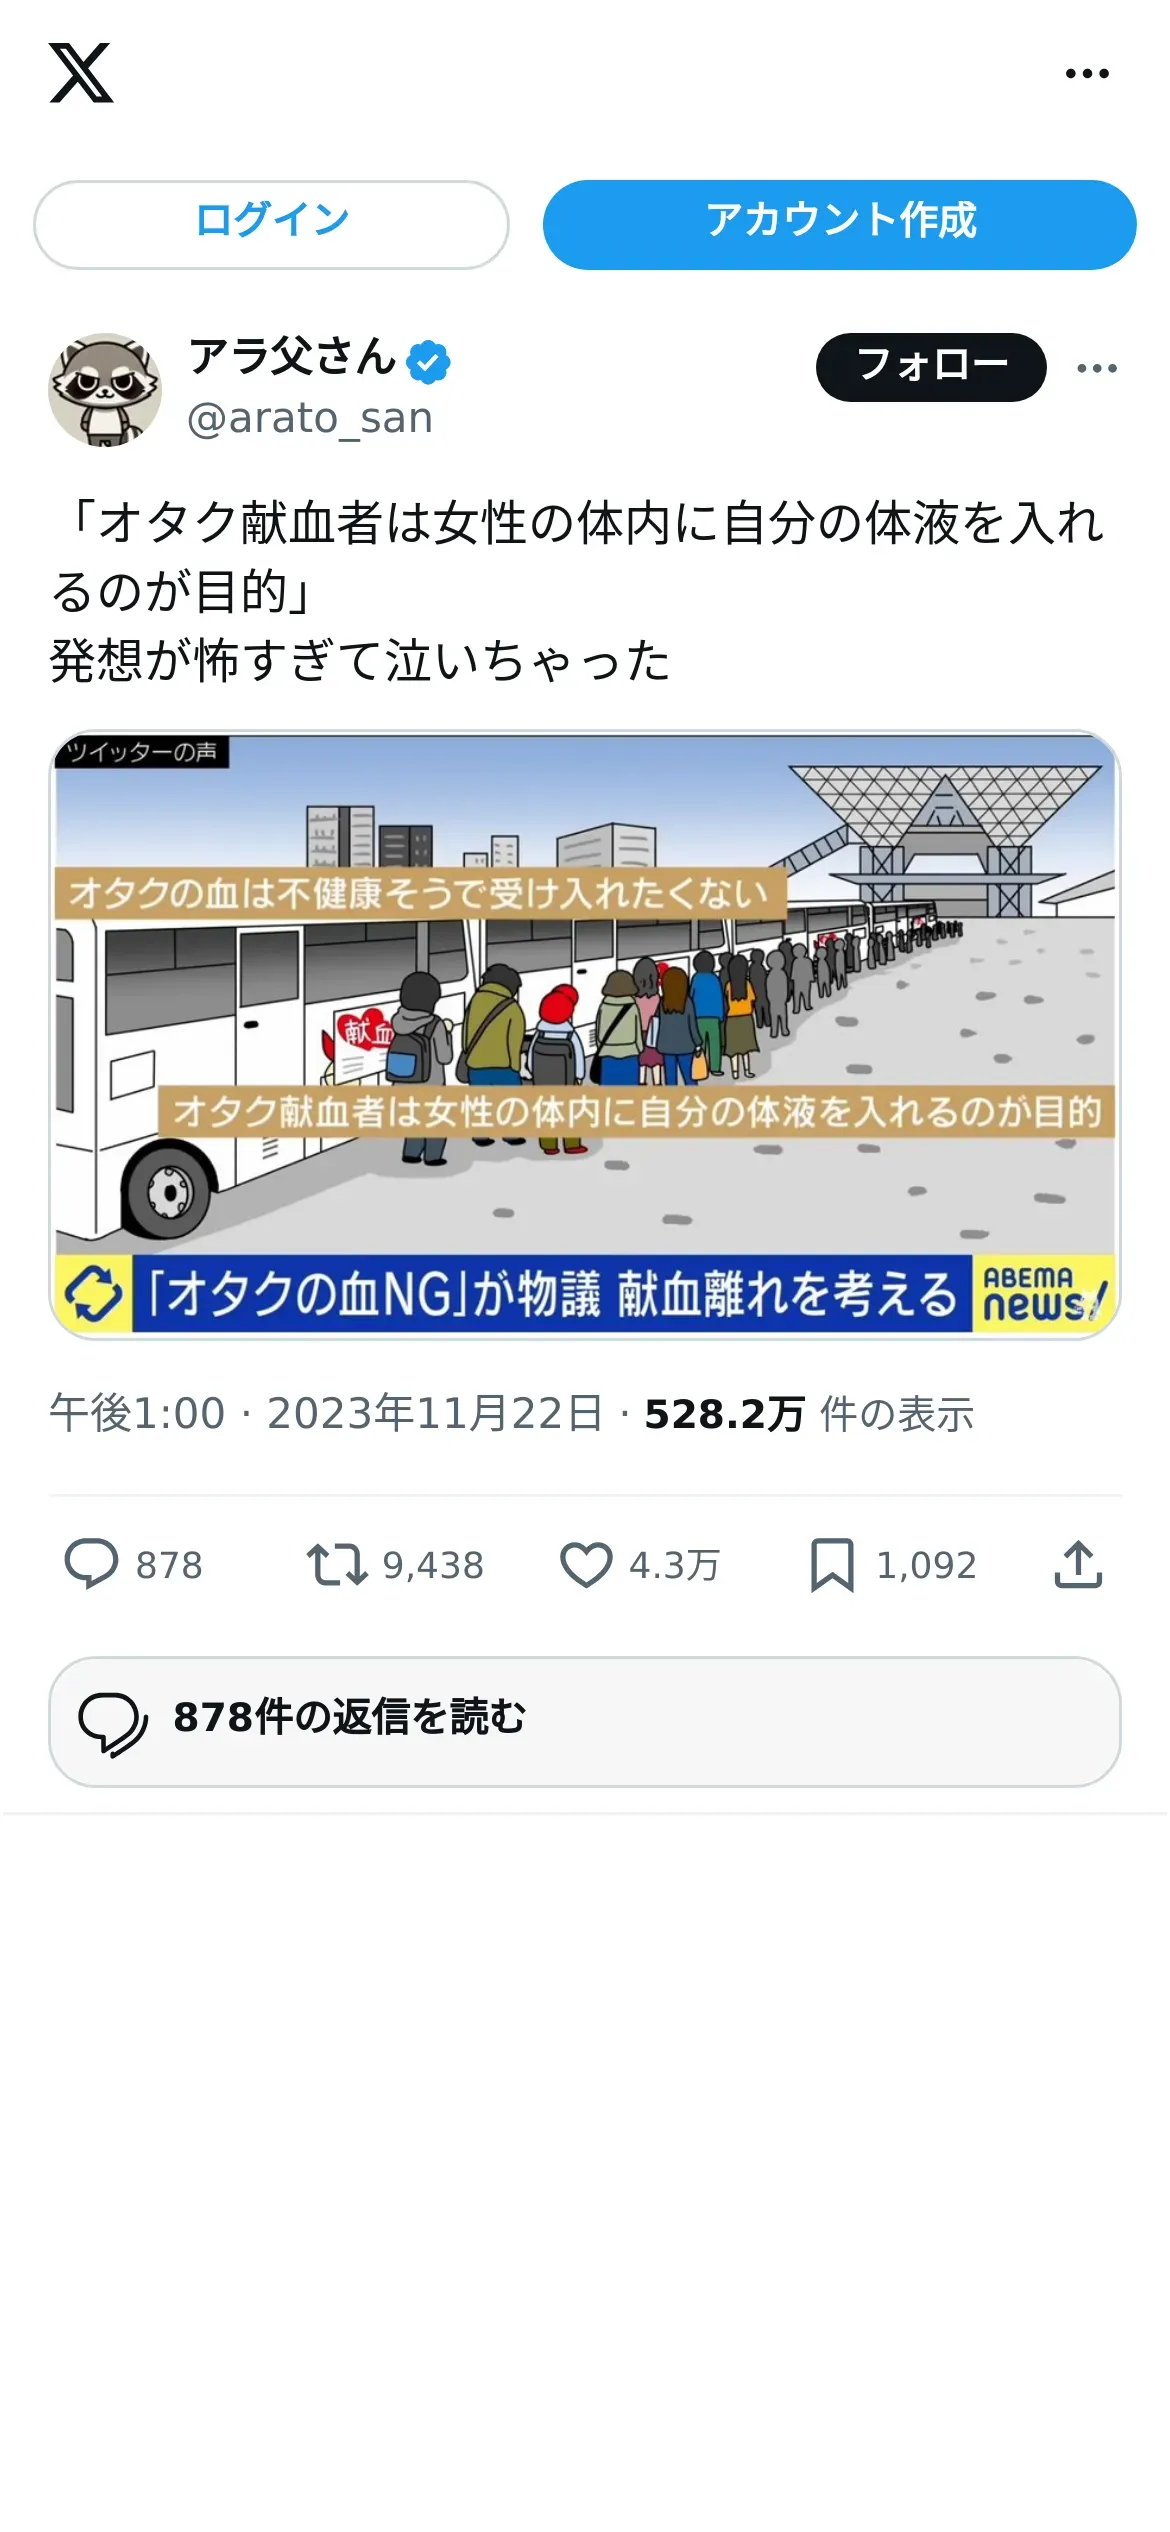Open the raccoon profile avatar
The width and height of the screenshot is (1170, 2532).
click(105, 389)
